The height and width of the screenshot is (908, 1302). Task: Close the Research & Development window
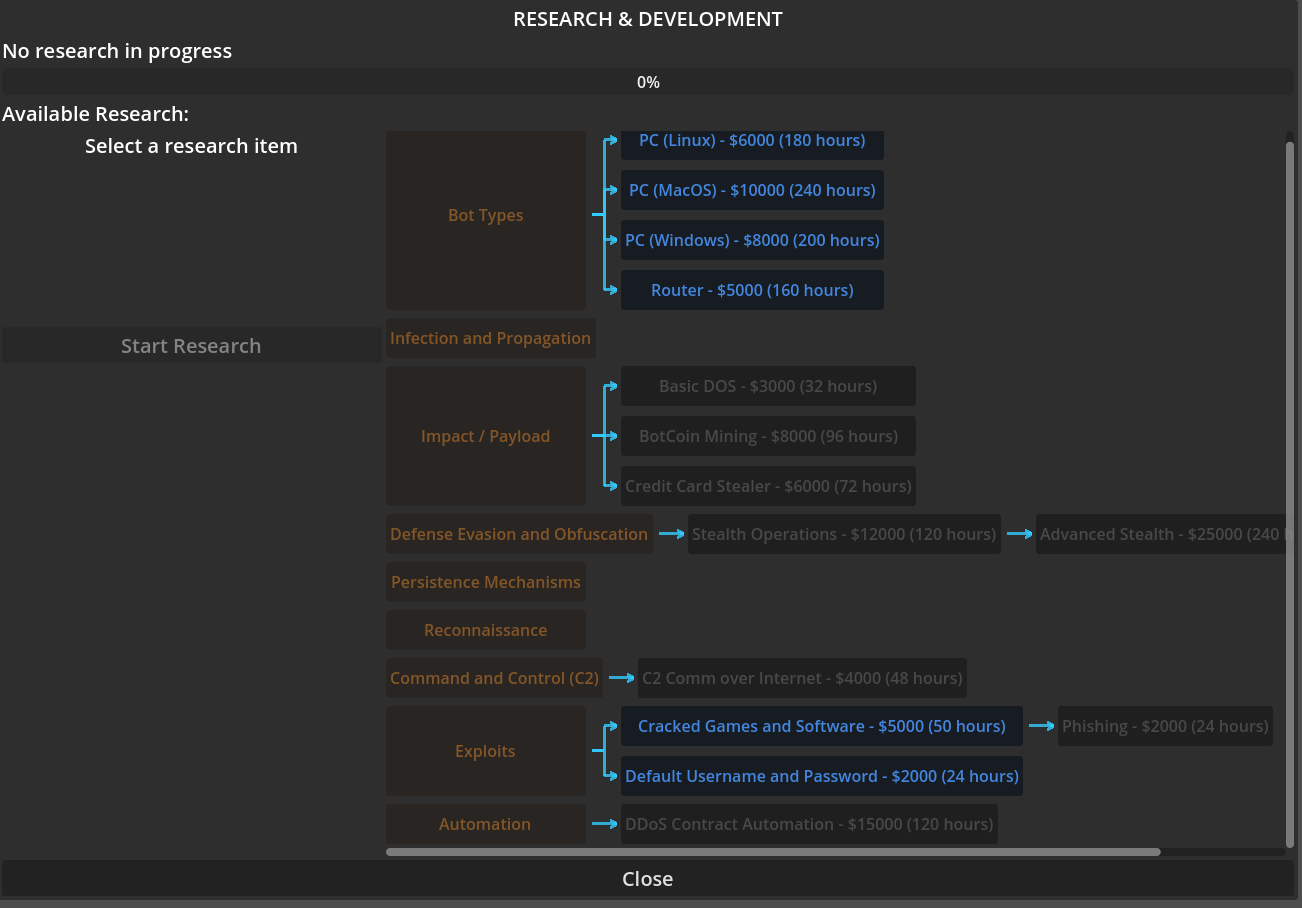coord(648,879)
